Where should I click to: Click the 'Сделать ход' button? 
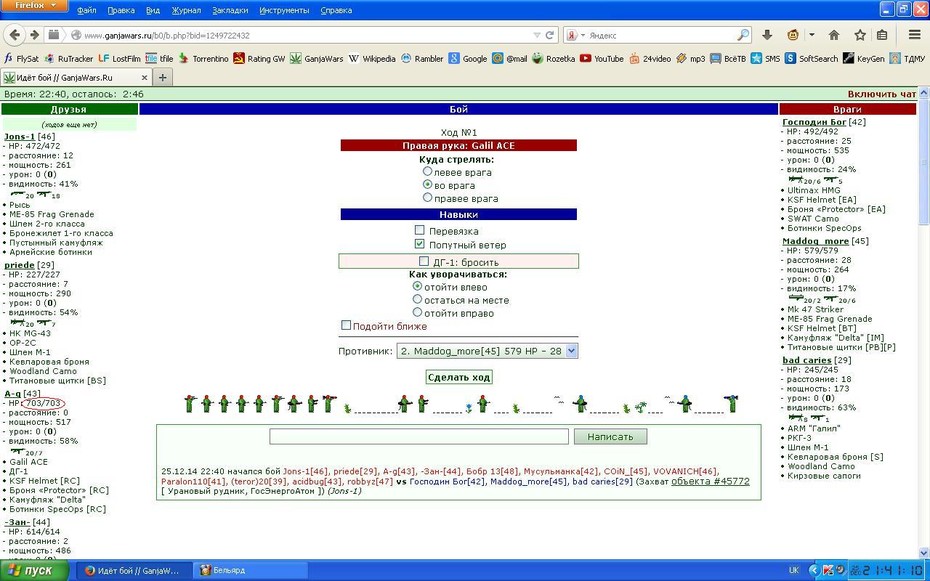coord(459,377)
